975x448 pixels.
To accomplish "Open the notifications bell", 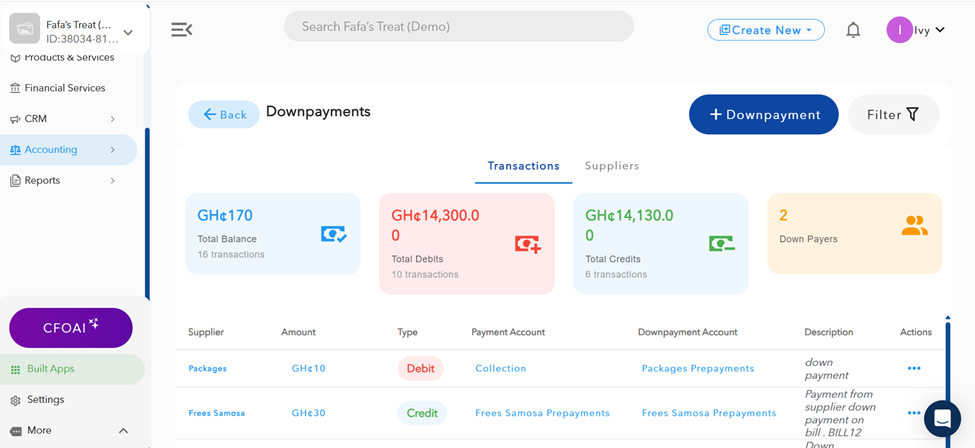I will click(853, 30).
